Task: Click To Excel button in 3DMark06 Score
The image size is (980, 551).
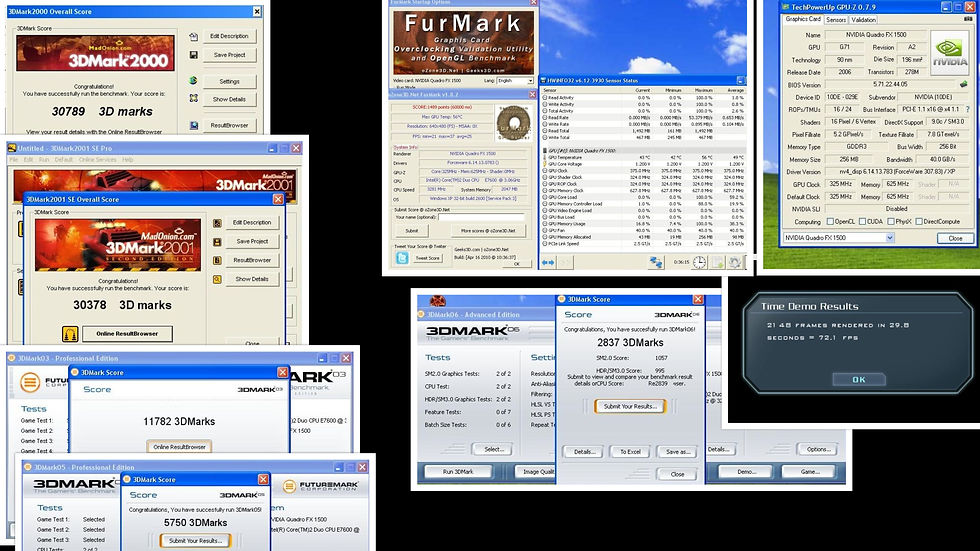Action: [630, 452]
